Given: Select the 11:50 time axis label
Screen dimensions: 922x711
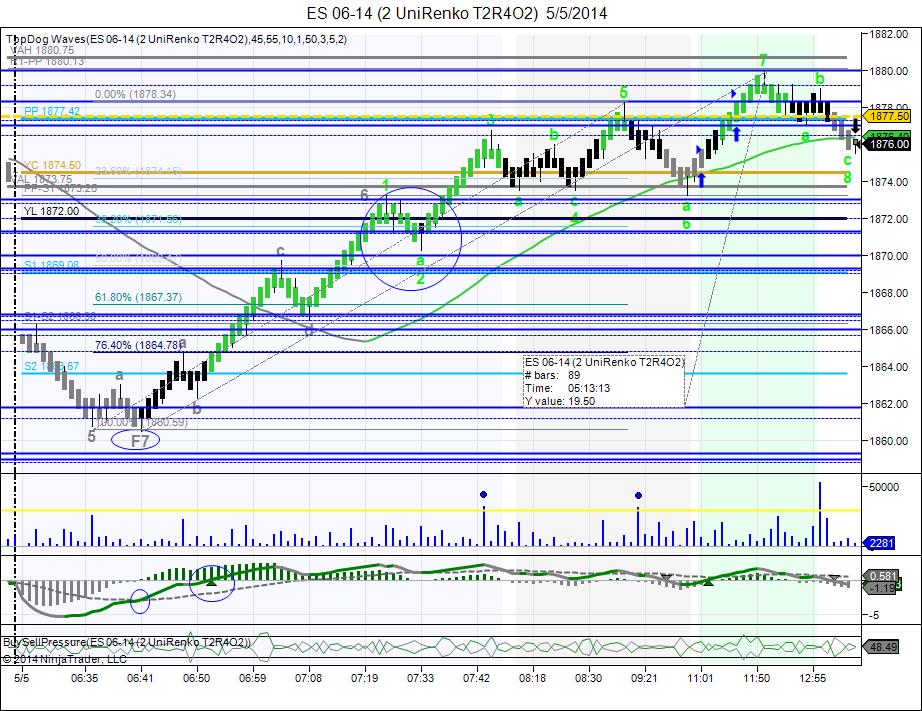Looking at the screenshot, I should click(x=756, y=678).
